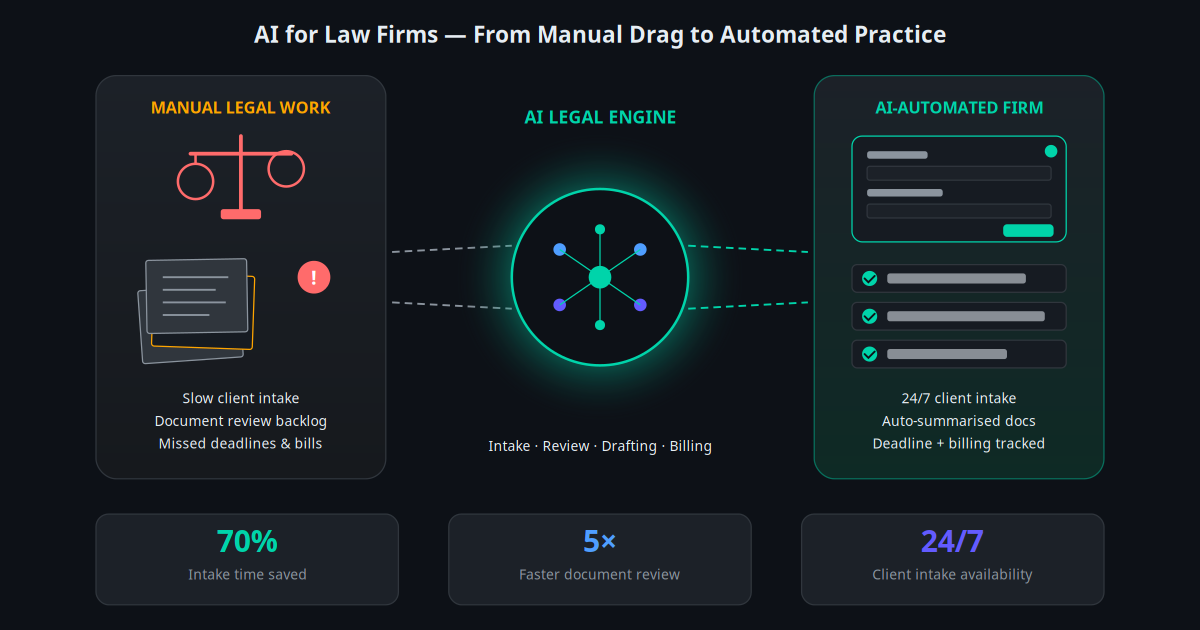Click the middle green checkmark in task list
The image size is (1200, 630).
[870, 316]
